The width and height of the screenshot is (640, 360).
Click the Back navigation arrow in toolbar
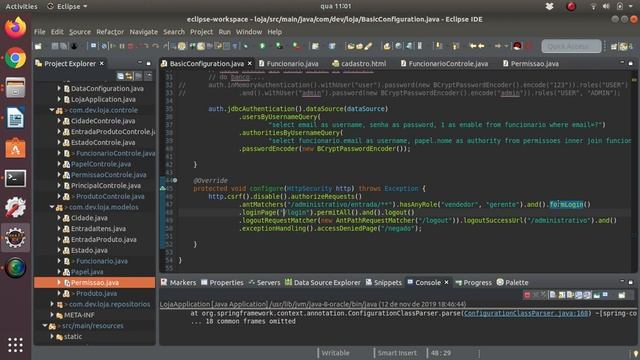pos(482,46)
